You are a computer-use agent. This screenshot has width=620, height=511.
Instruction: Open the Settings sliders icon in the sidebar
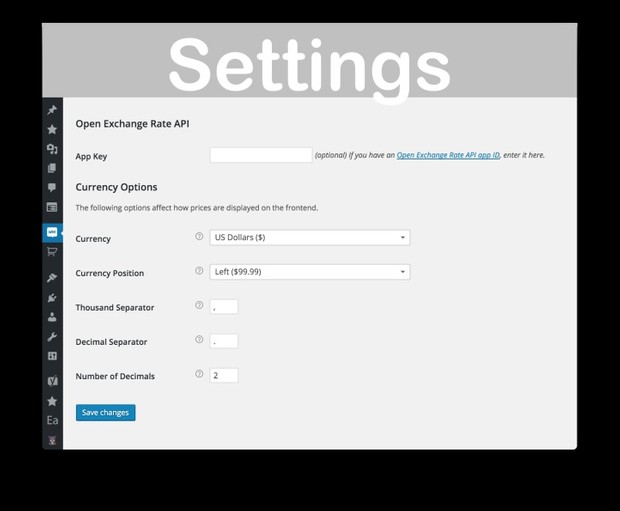click(x=52, y=356)
